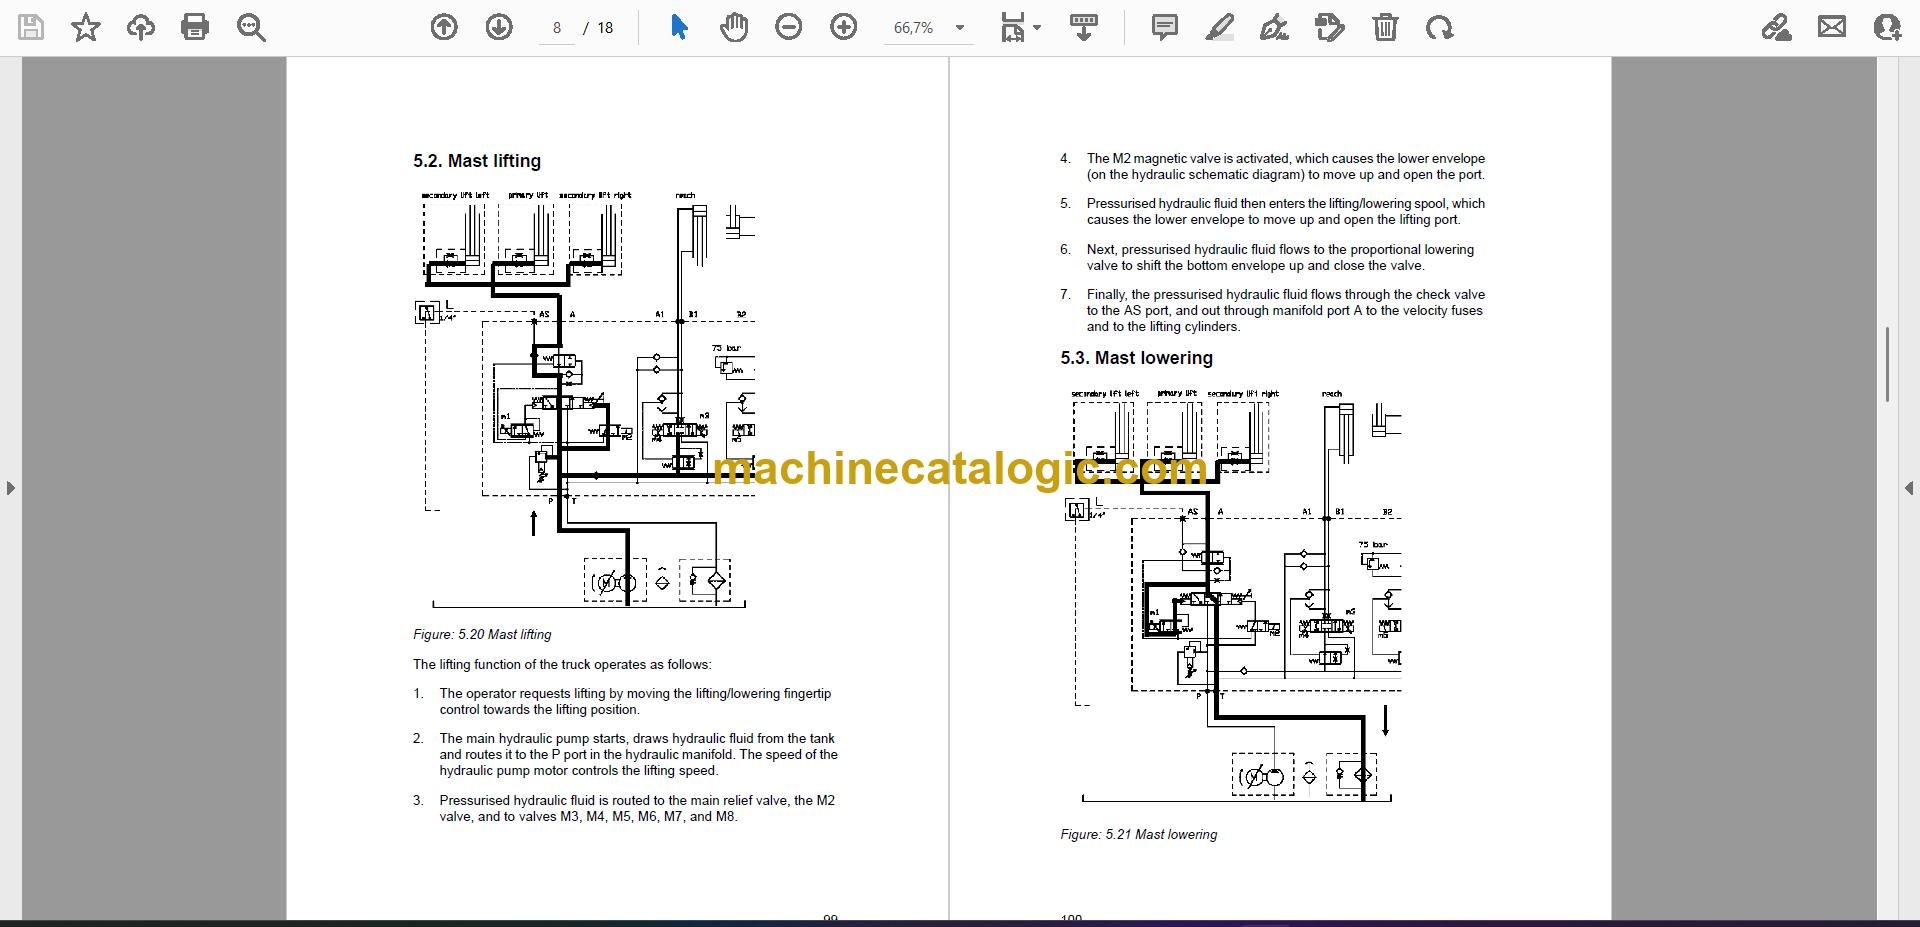Select the highlighter pen tool
The width and height of the screenshot is (1920, 927).
[x=1220, y=27]
